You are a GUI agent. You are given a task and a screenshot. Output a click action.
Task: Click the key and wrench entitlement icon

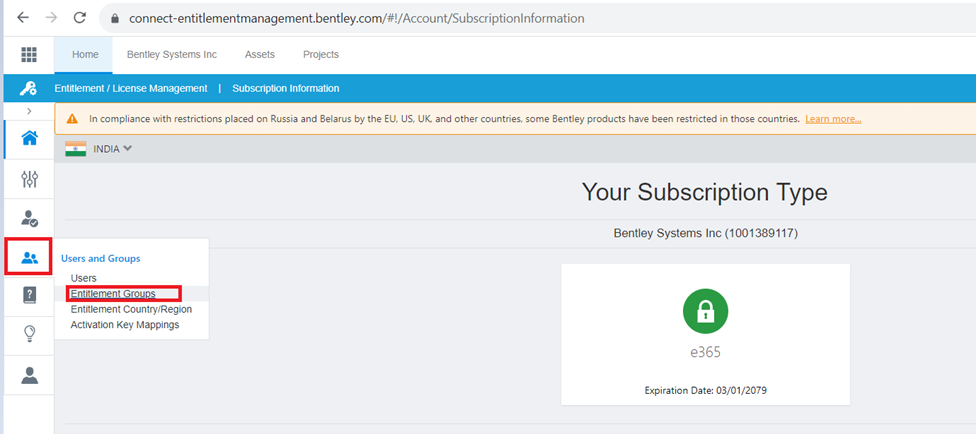click(x=29, y=88)
